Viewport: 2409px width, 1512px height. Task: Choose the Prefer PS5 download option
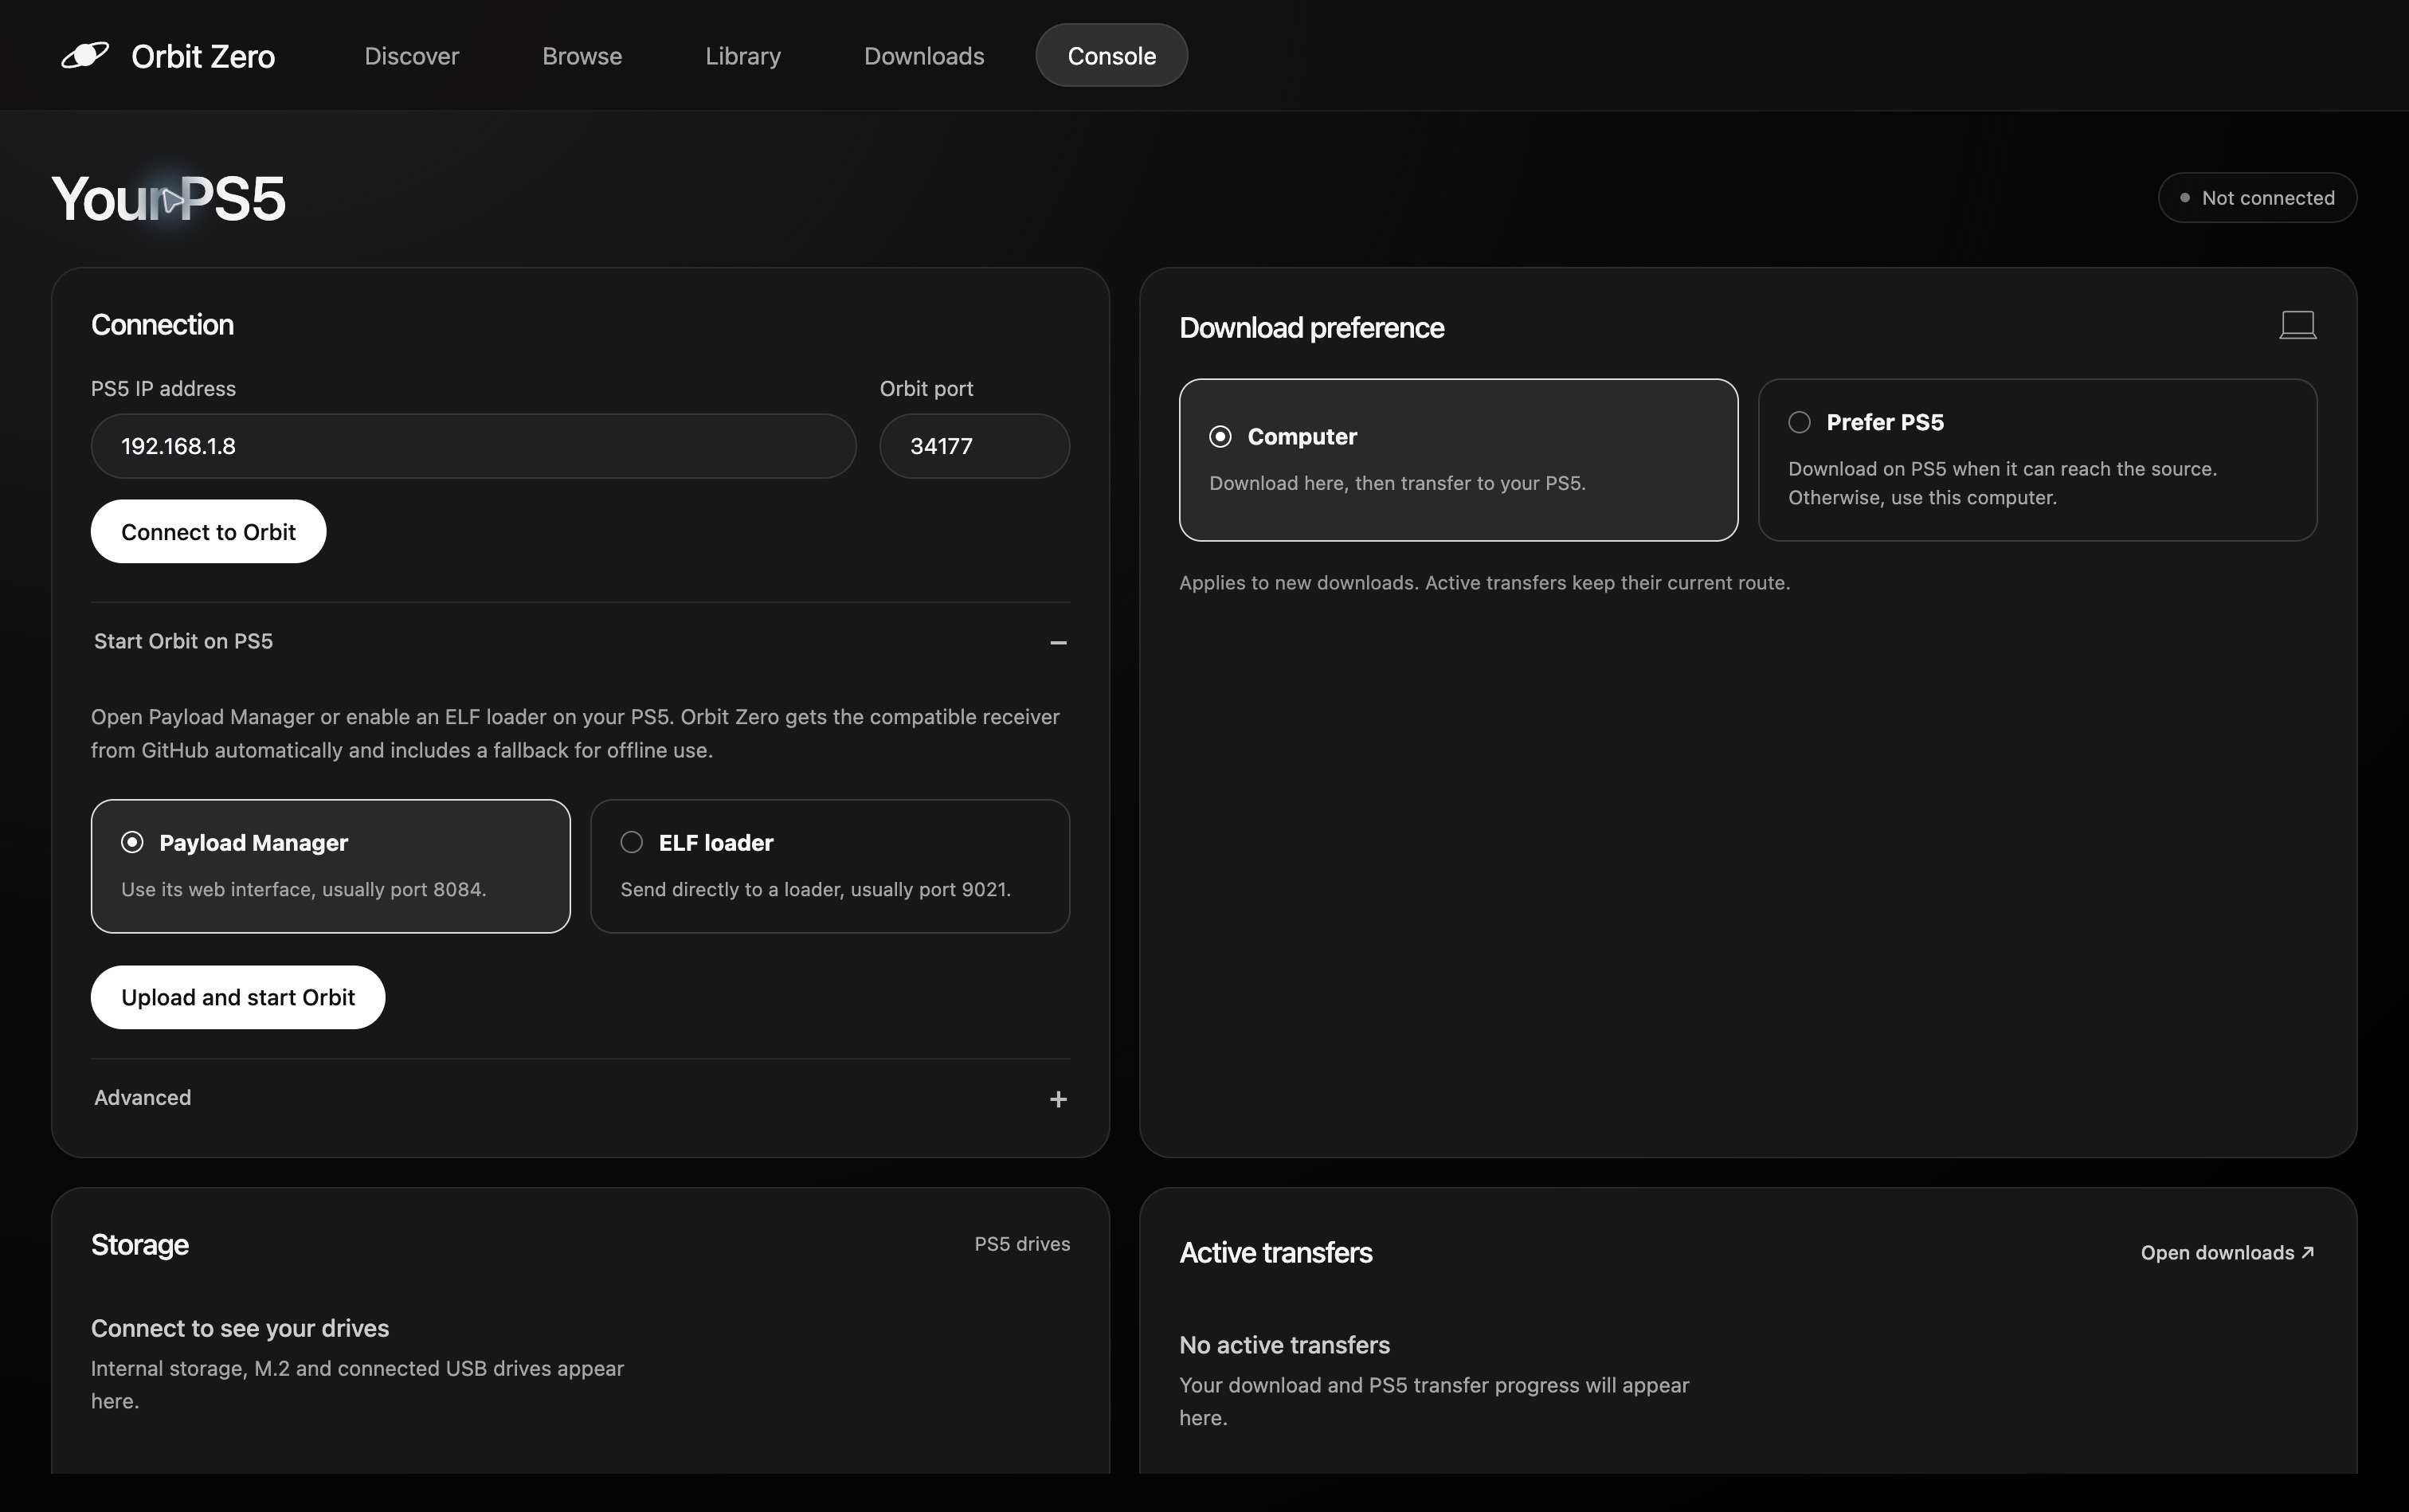pyautogui.click(x=2037, y=460)
